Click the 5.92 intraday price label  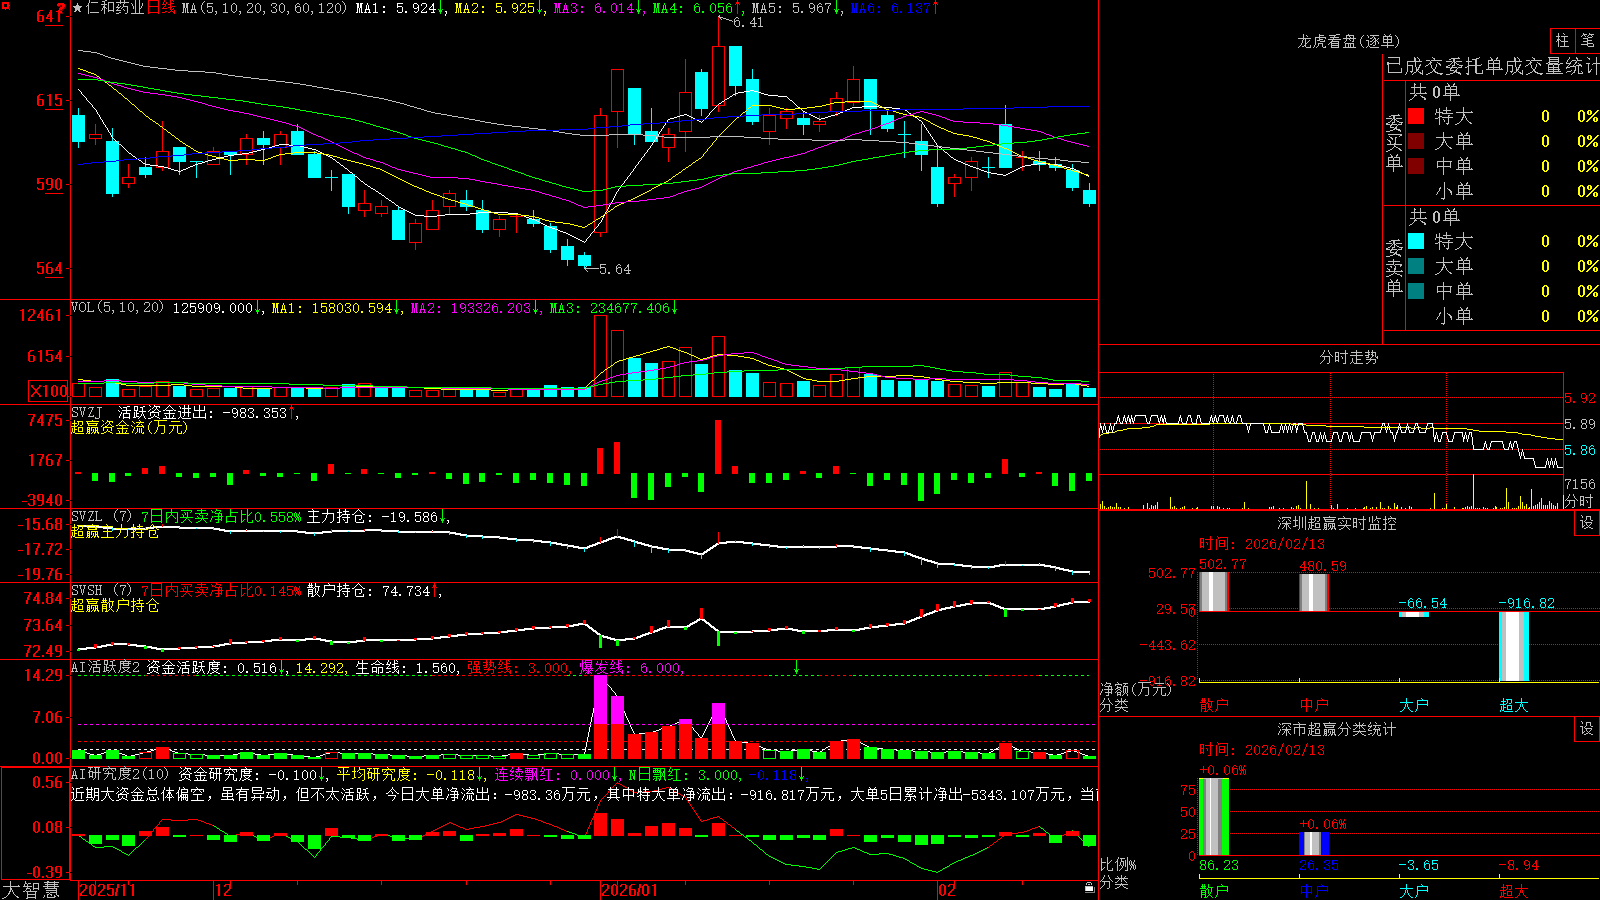[1580, 398]
